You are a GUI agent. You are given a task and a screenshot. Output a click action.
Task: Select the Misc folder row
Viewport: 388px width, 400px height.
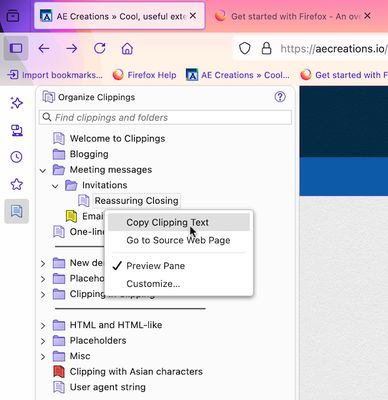tap(80, 356)
